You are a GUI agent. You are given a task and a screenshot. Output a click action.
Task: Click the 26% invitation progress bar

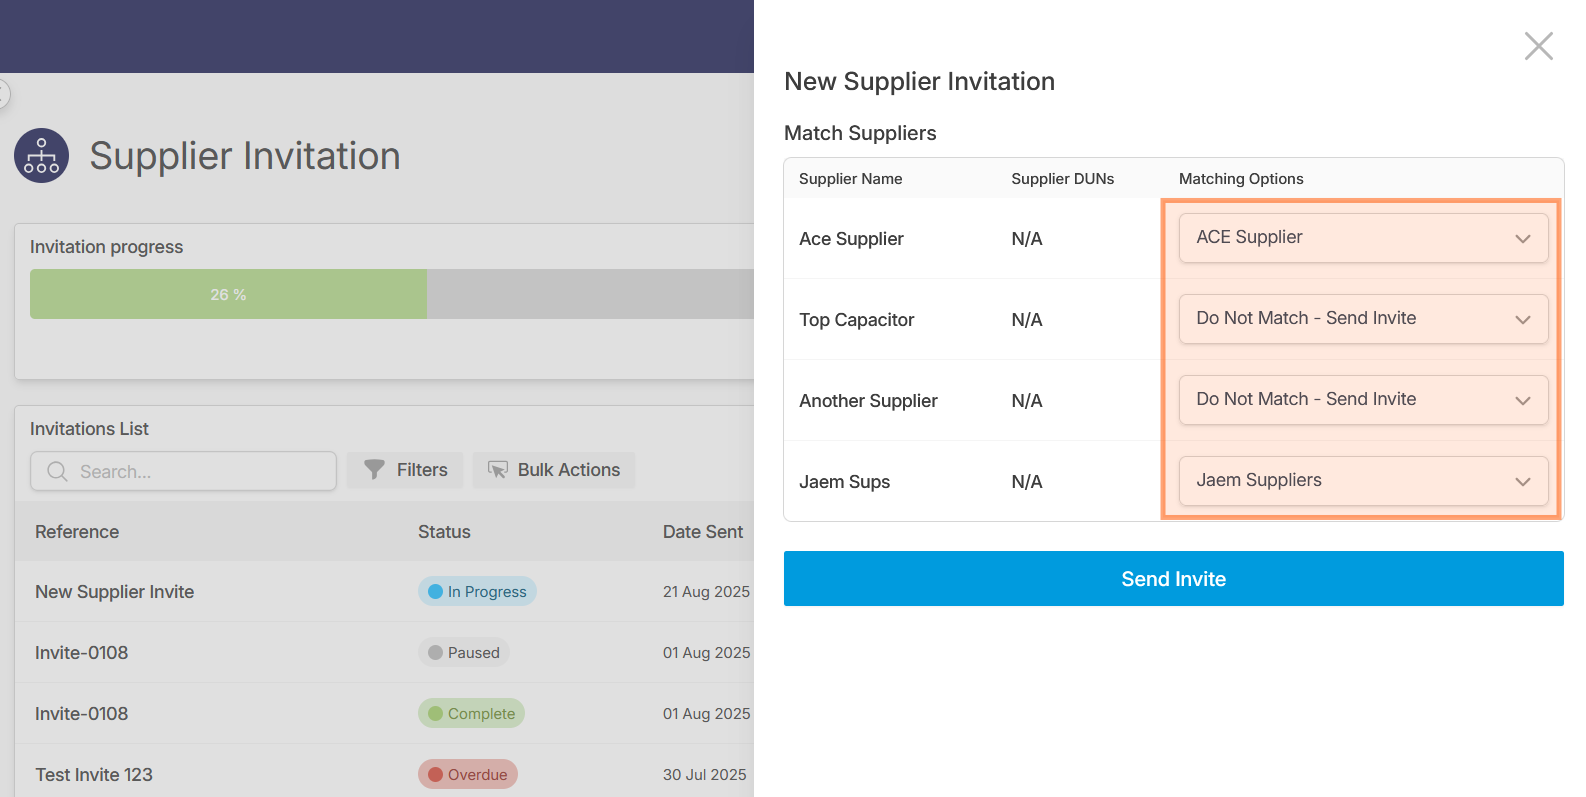228,295
